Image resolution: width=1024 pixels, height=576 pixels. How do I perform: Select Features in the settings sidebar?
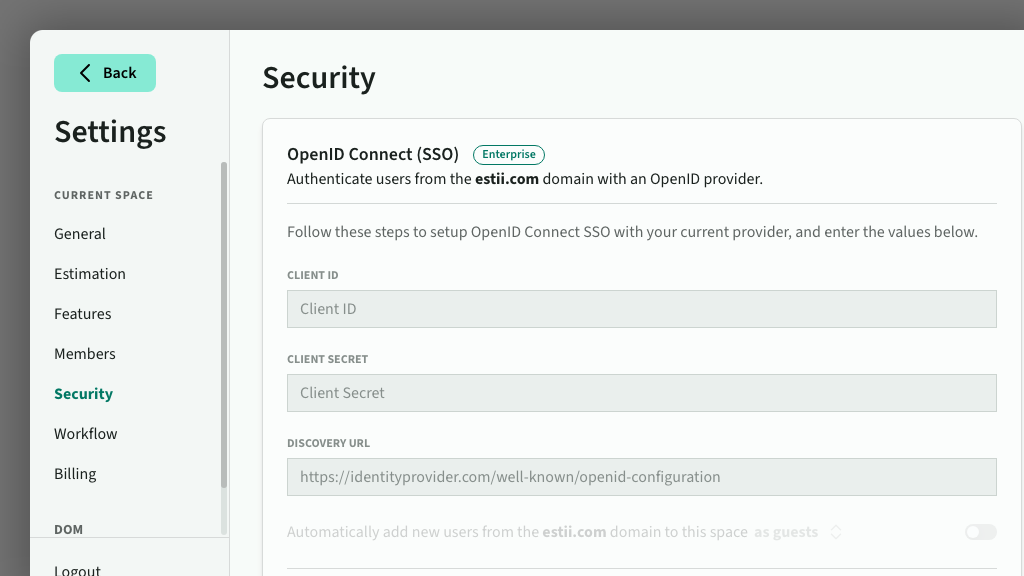83,314
